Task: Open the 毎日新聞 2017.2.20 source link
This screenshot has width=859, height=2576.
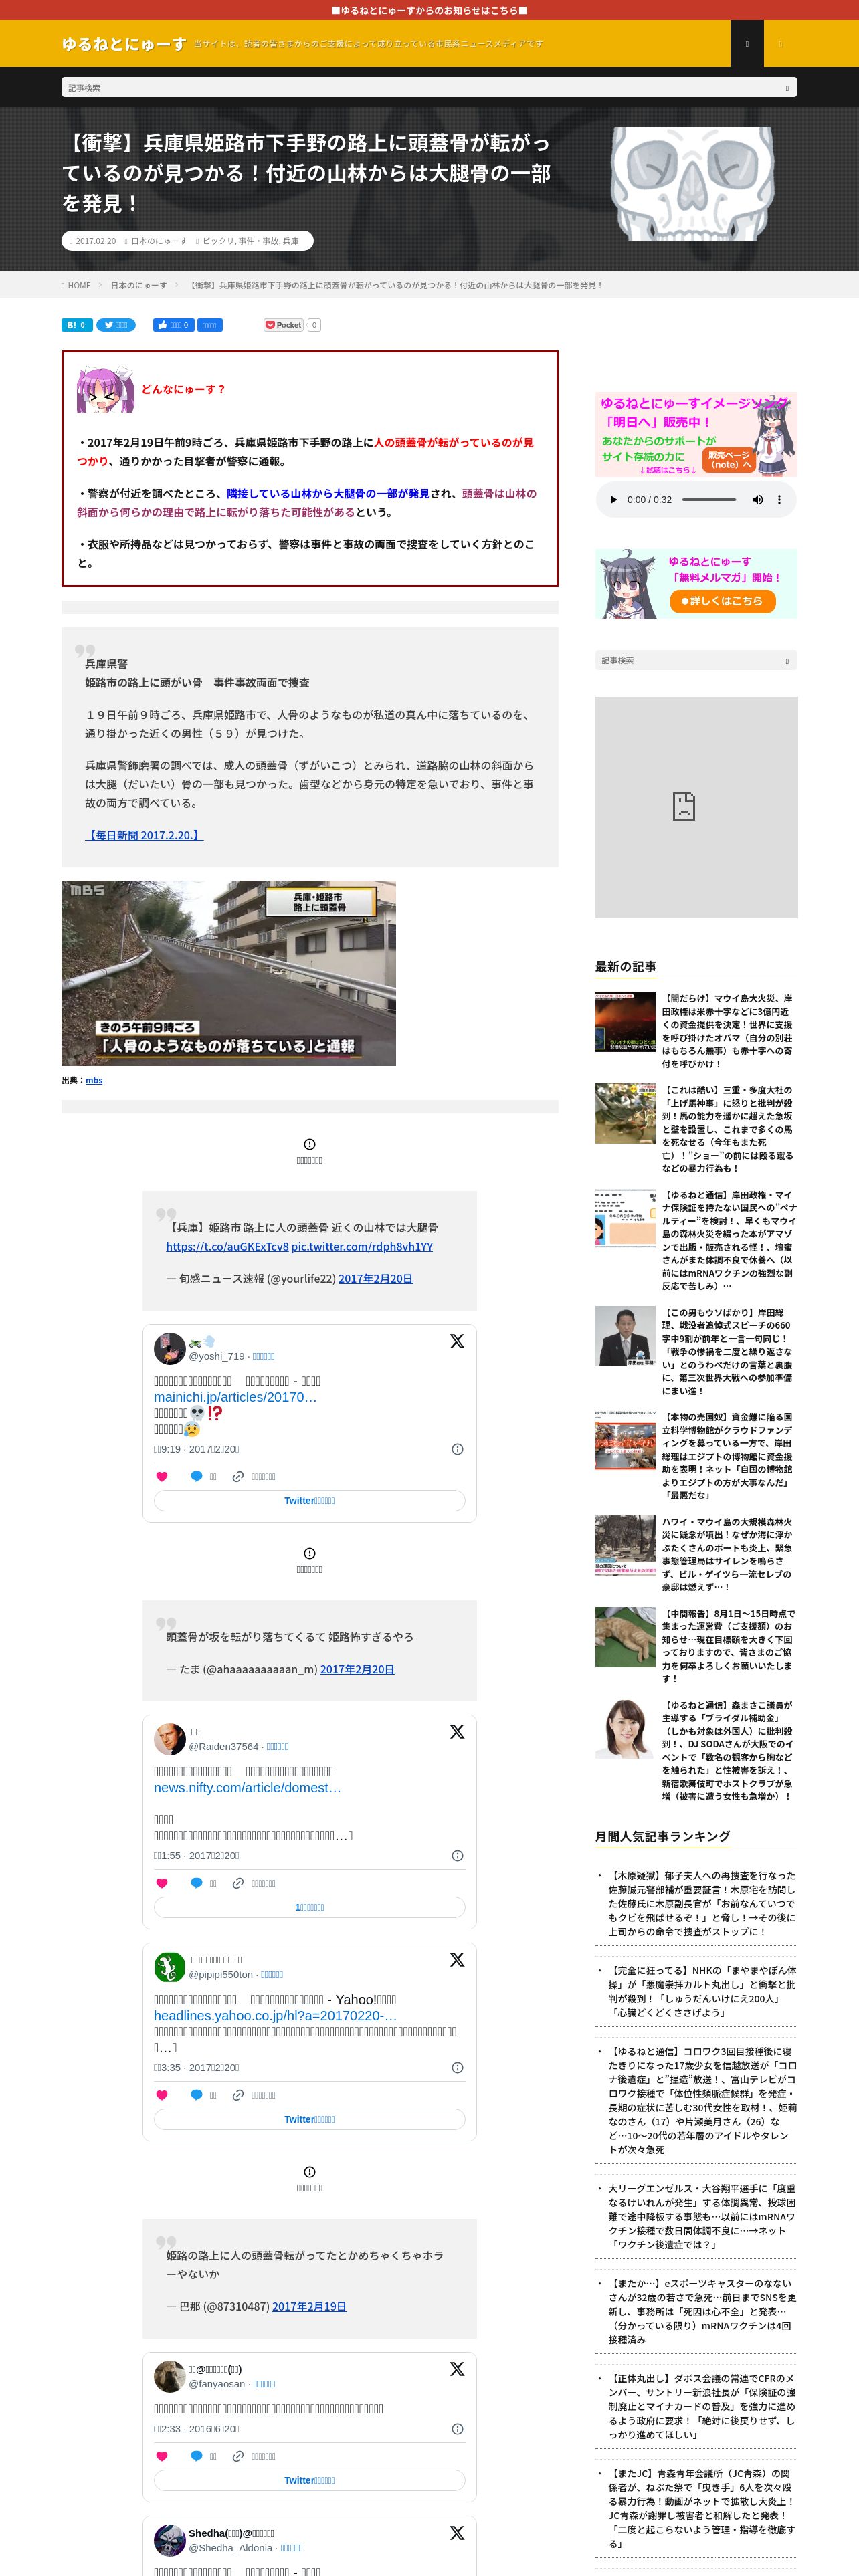Action: coord(144,835)
